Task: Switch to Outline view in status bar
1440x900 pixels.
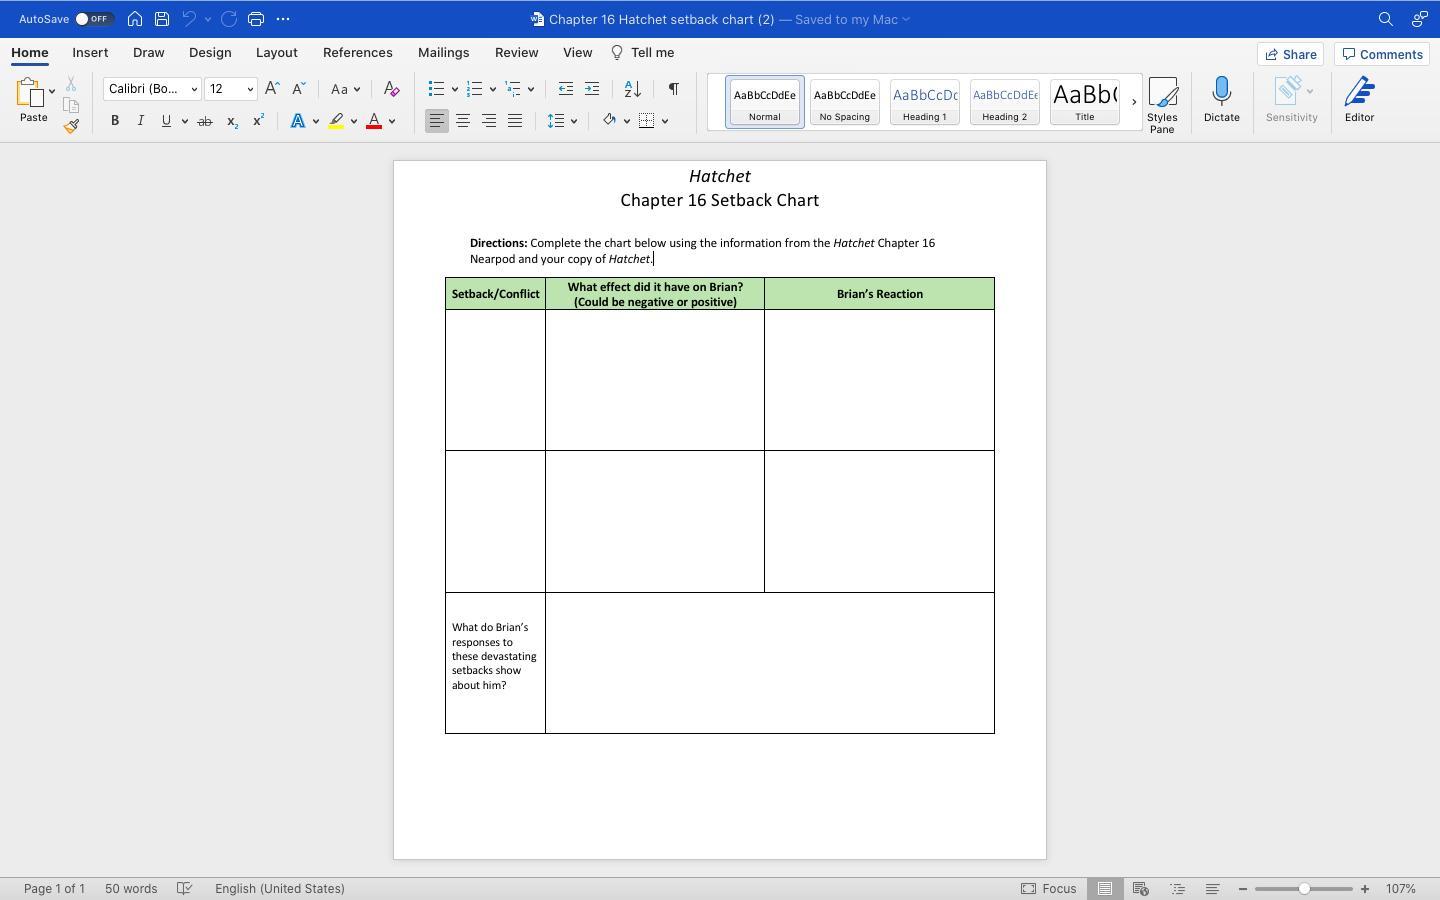Action: point(1178,888)
